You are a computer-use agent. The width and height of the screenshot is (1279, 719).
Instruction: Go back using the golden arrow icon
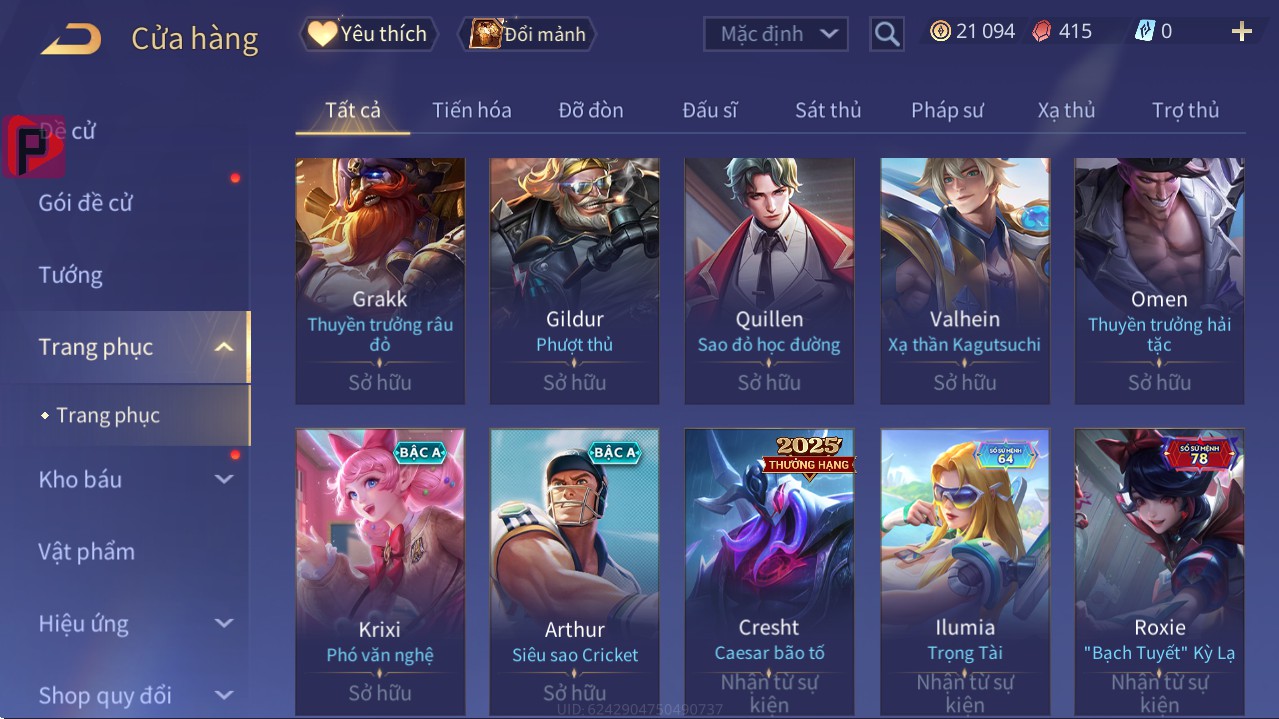coord(71,39)
